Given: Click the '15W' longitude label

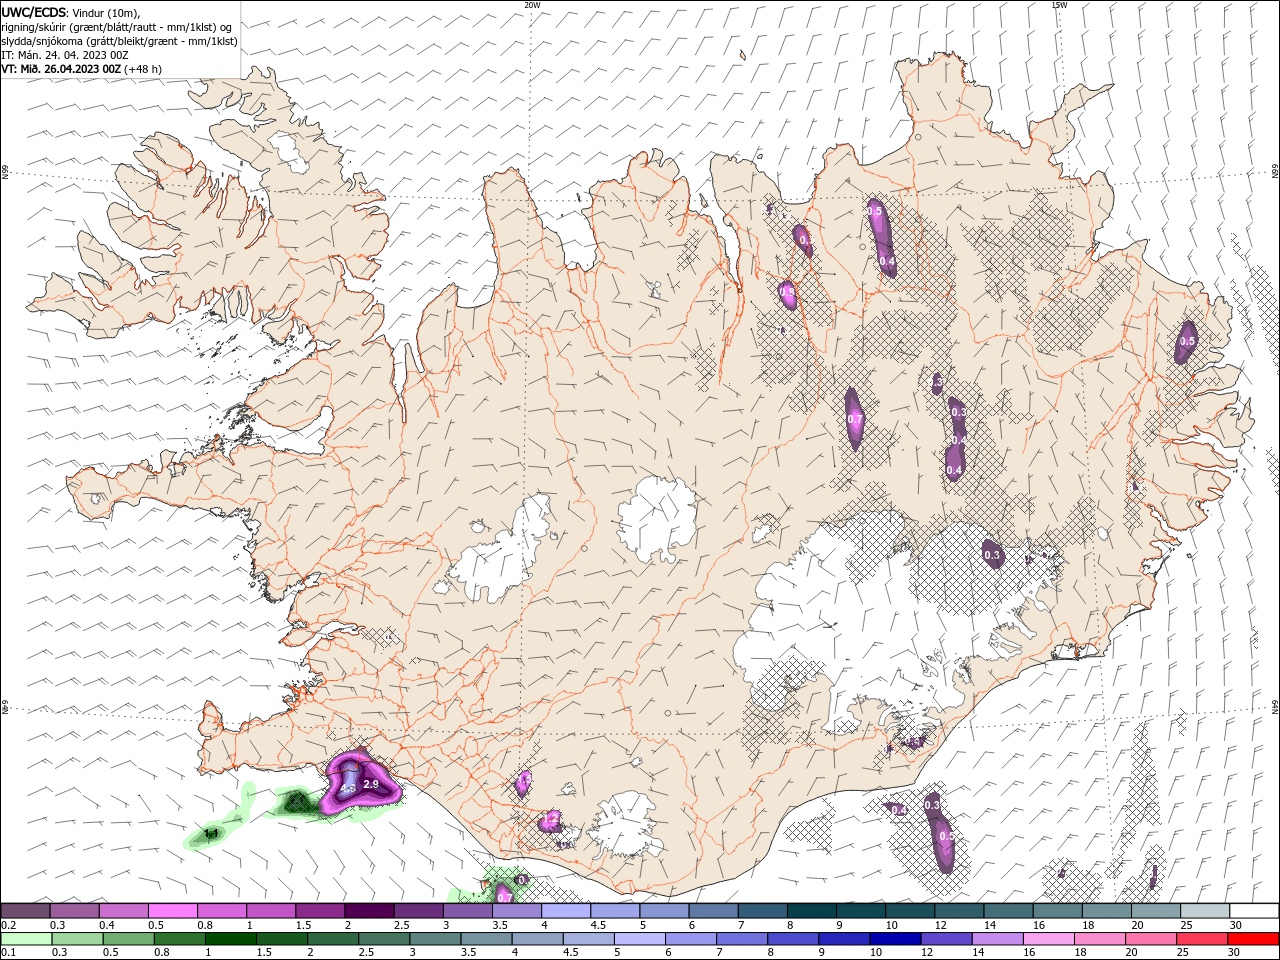Looking at the screenshot, I should 1059,5.
